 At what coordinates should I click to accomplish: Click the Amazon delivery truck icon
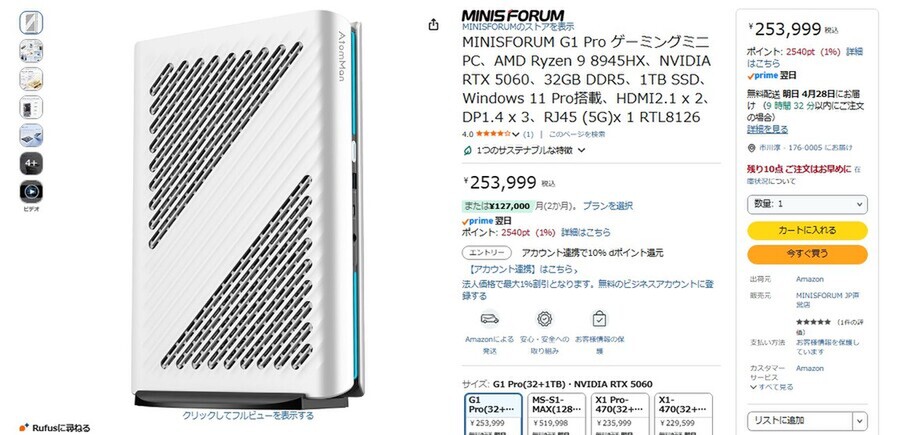(489, 319)
